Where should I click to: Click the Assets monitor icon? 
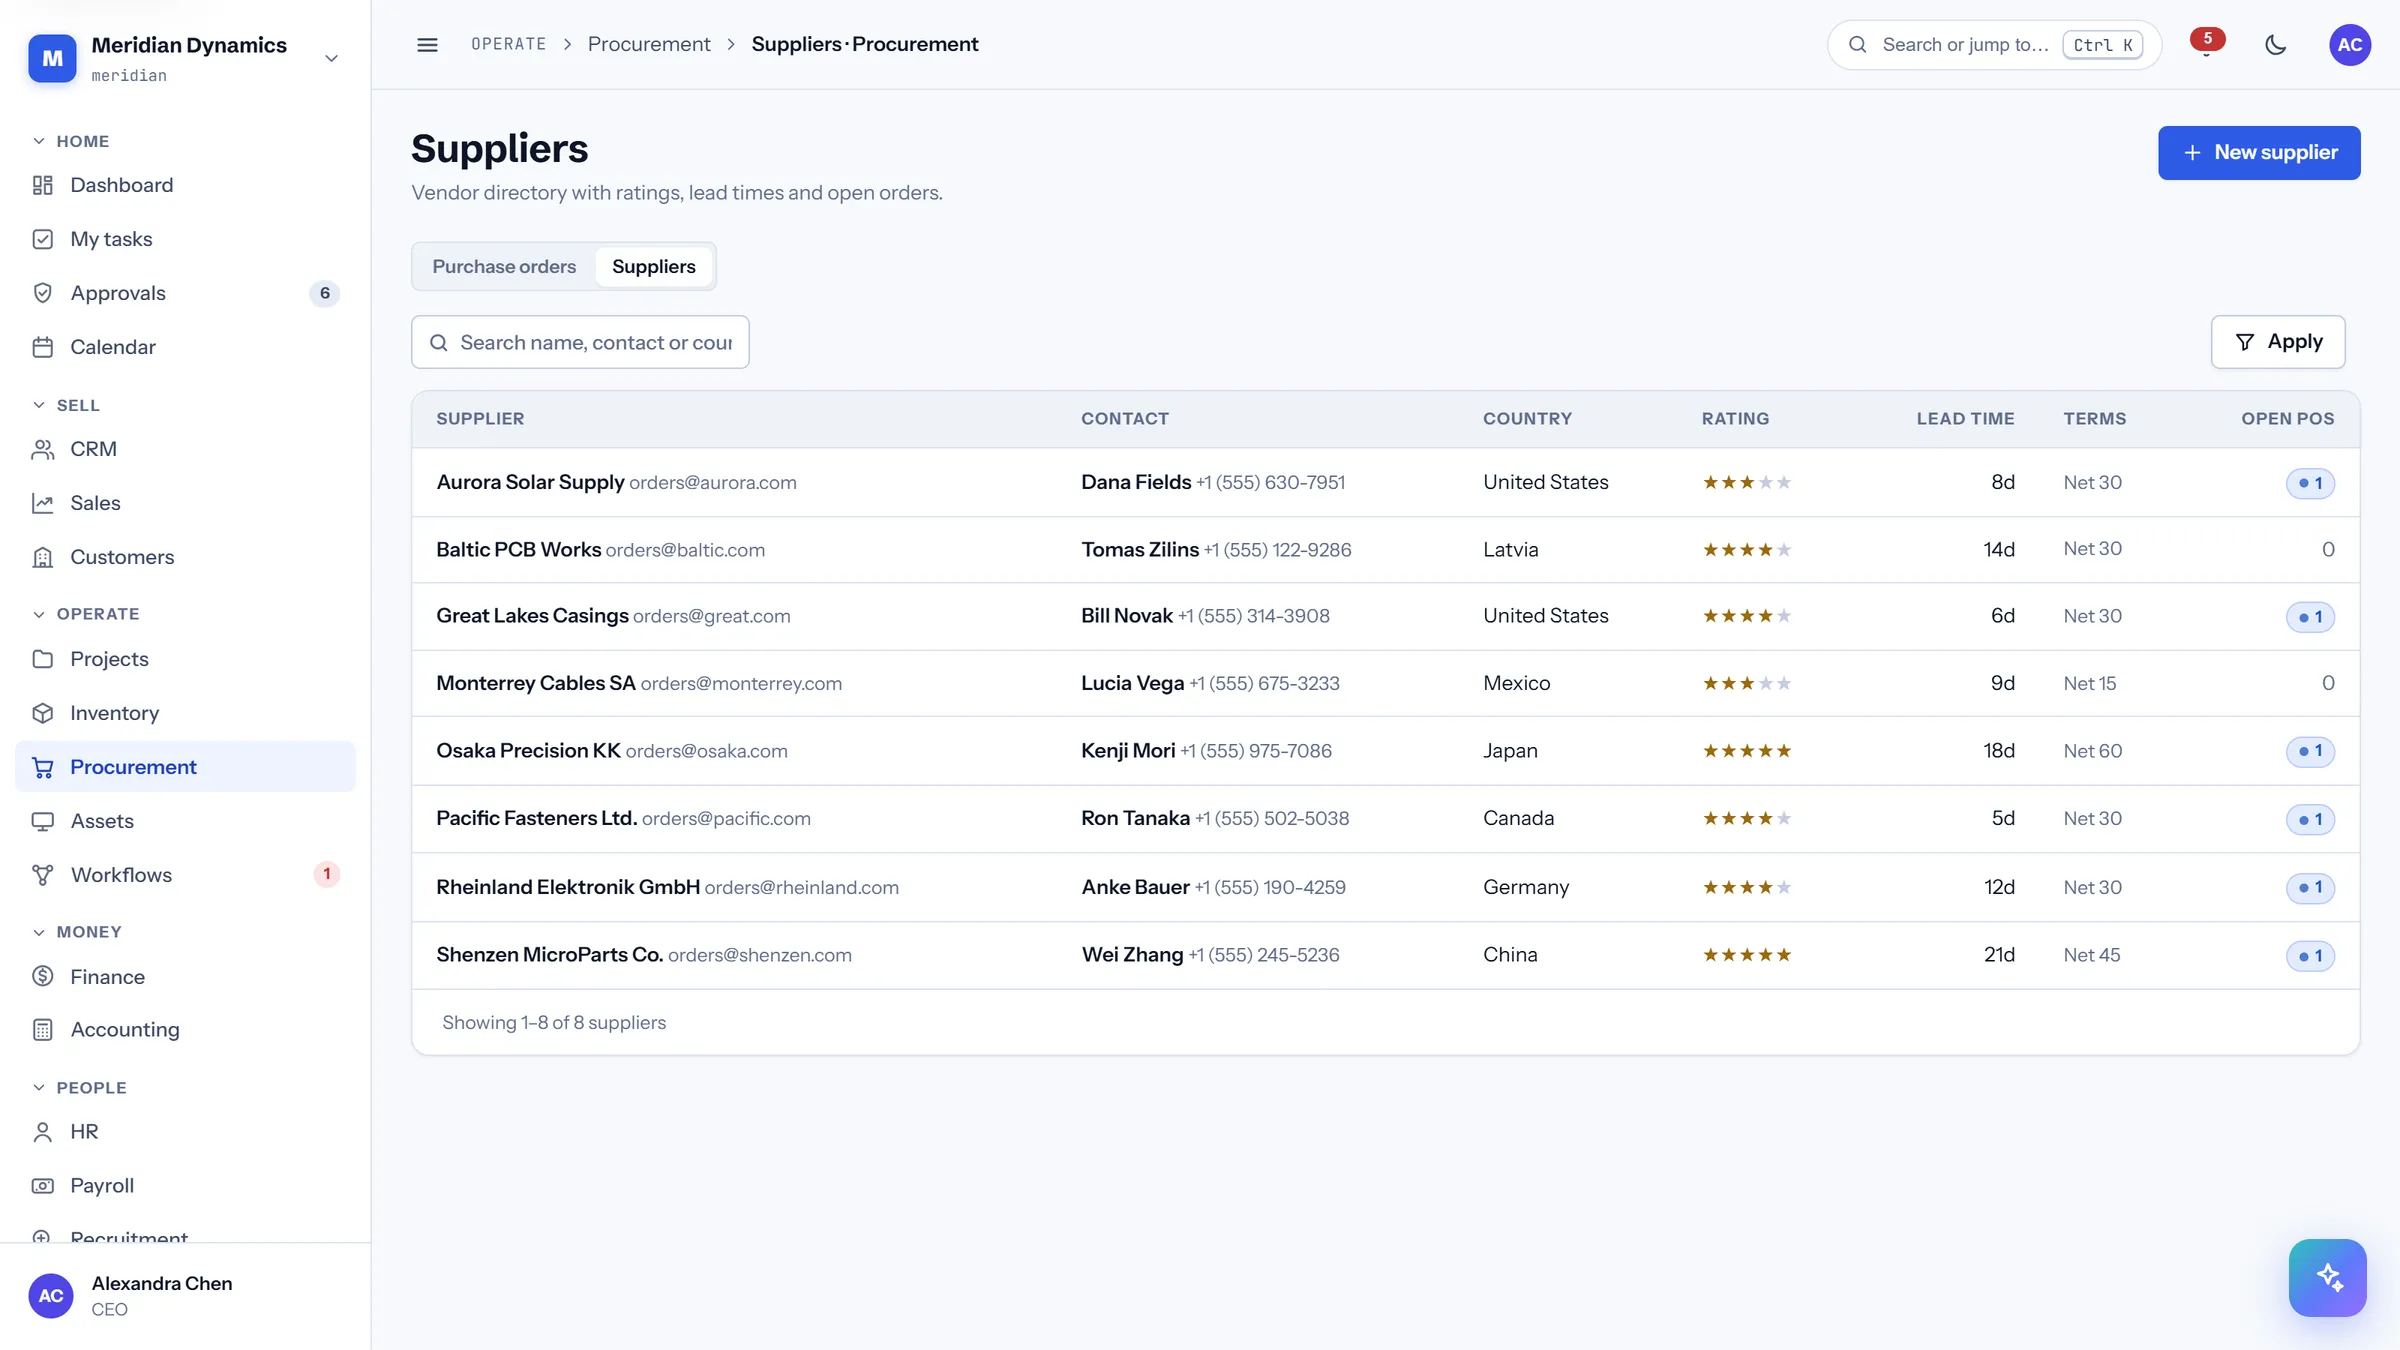tap(42, 821)
